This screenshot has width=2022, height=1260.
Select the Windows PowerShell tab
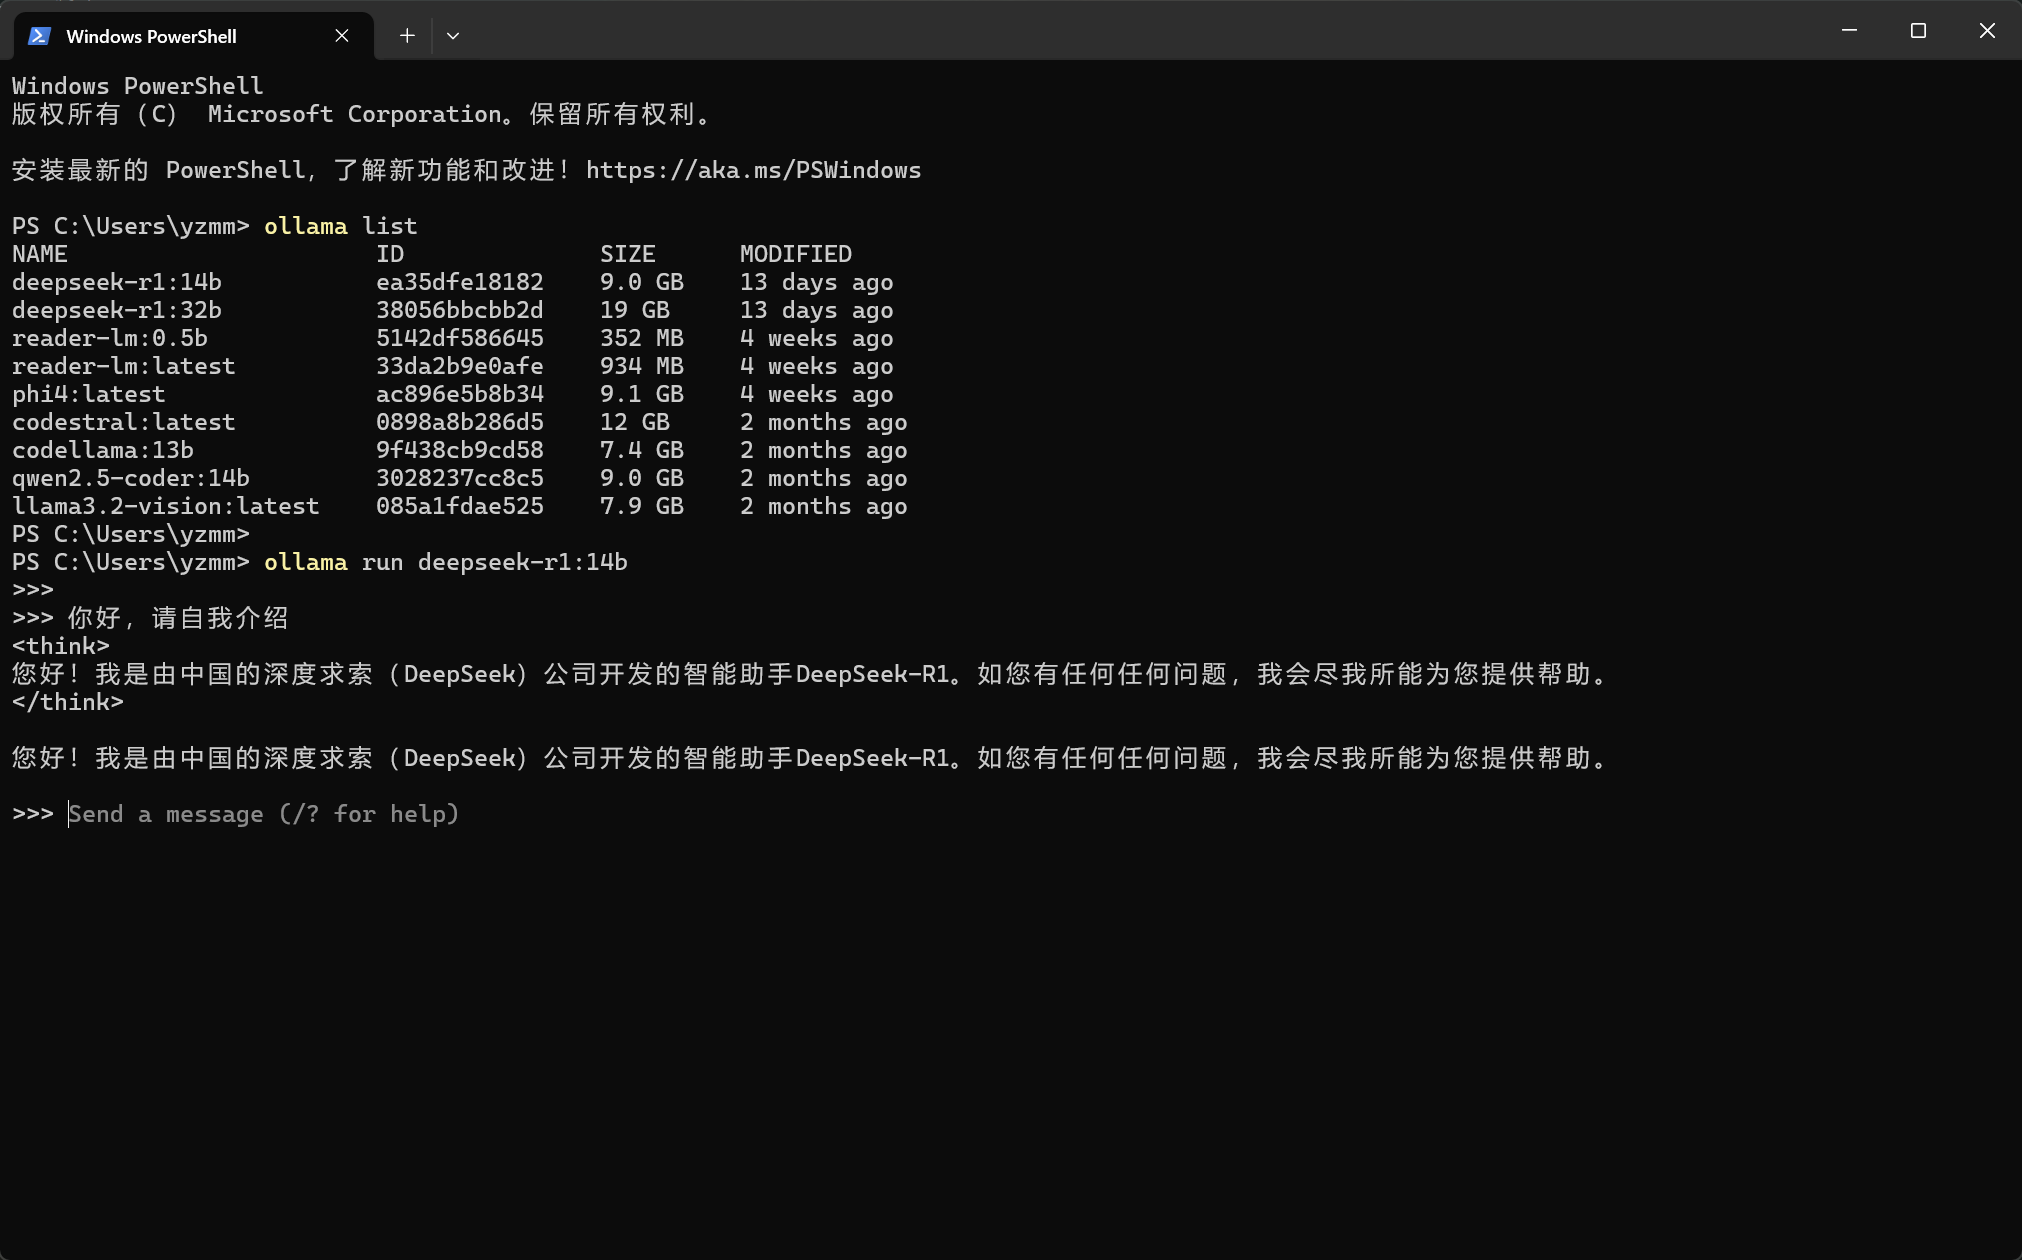point(193,36)
